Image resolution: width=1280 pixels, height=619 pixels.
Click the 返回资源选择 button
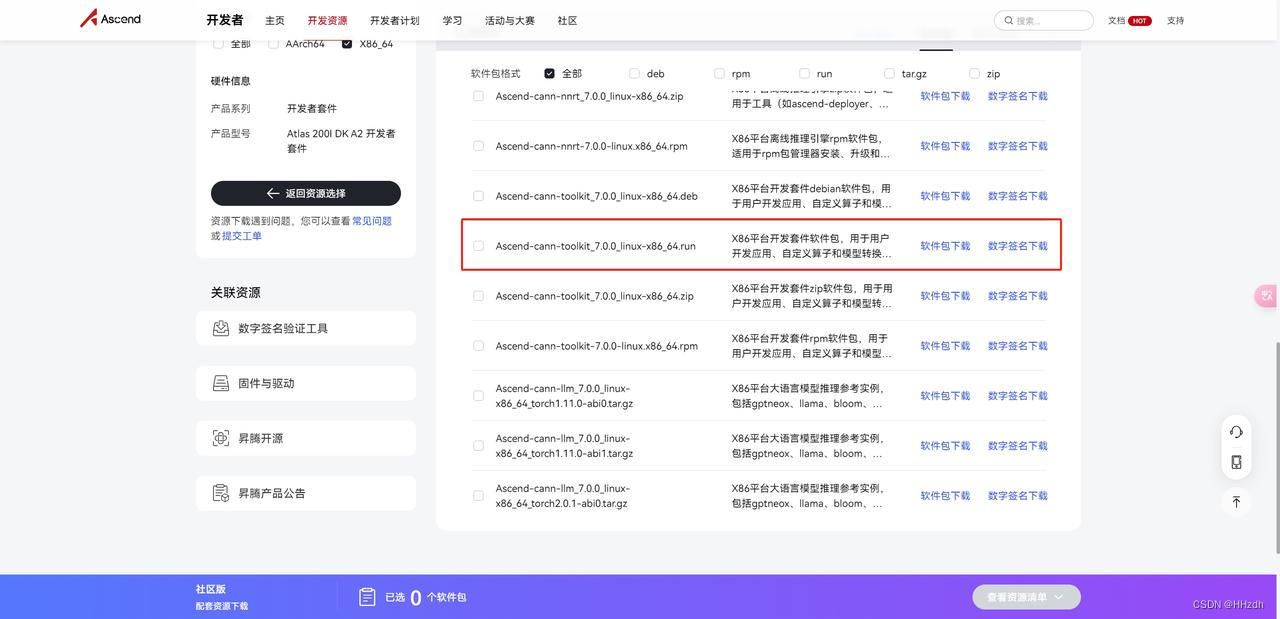[x=306, y=193]
